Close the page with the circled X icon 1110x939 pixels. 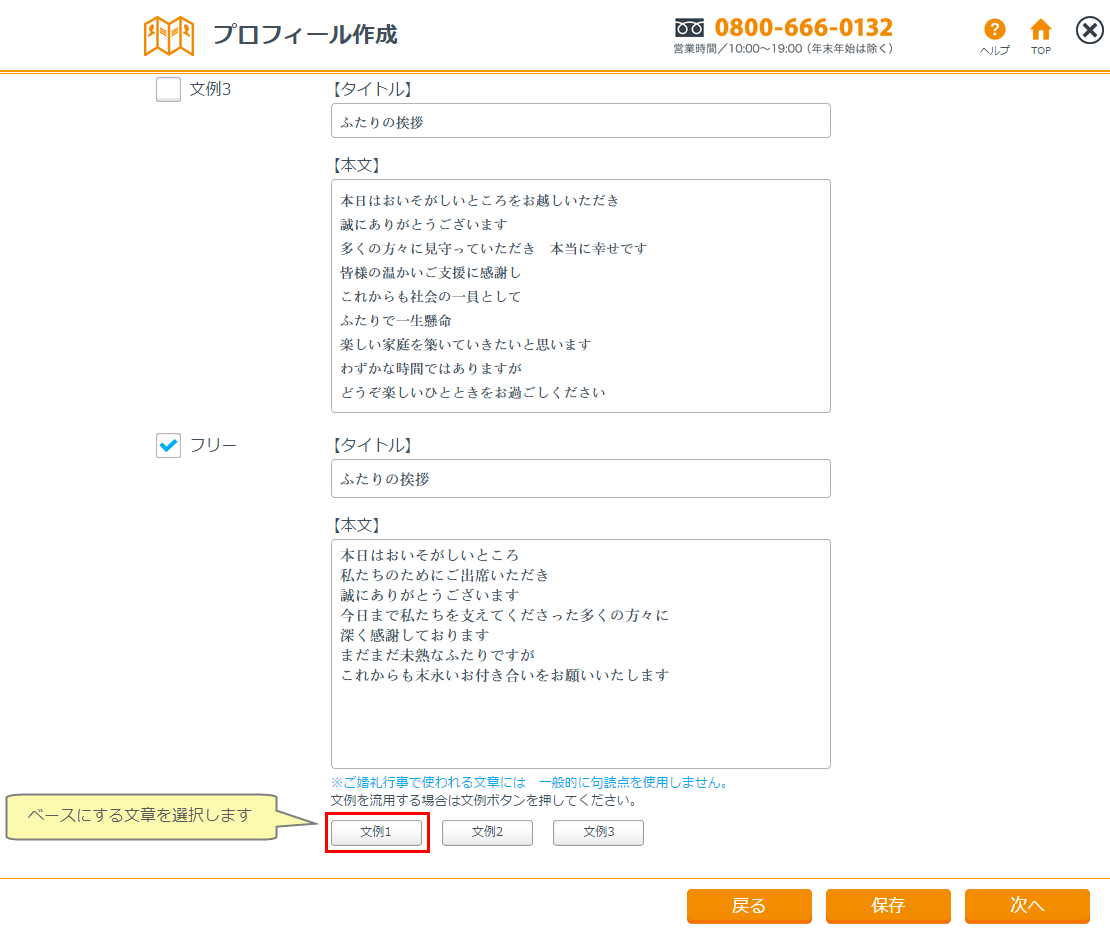point(1089,31)
